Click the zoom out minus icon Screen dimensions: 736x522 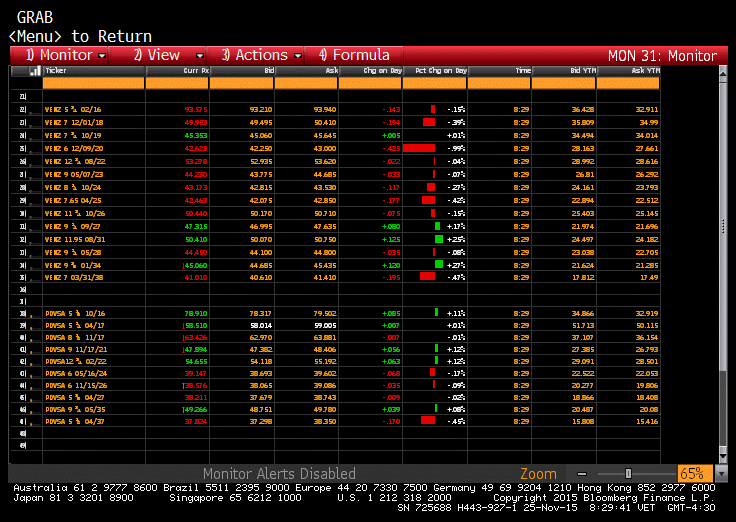coord(582,474)
